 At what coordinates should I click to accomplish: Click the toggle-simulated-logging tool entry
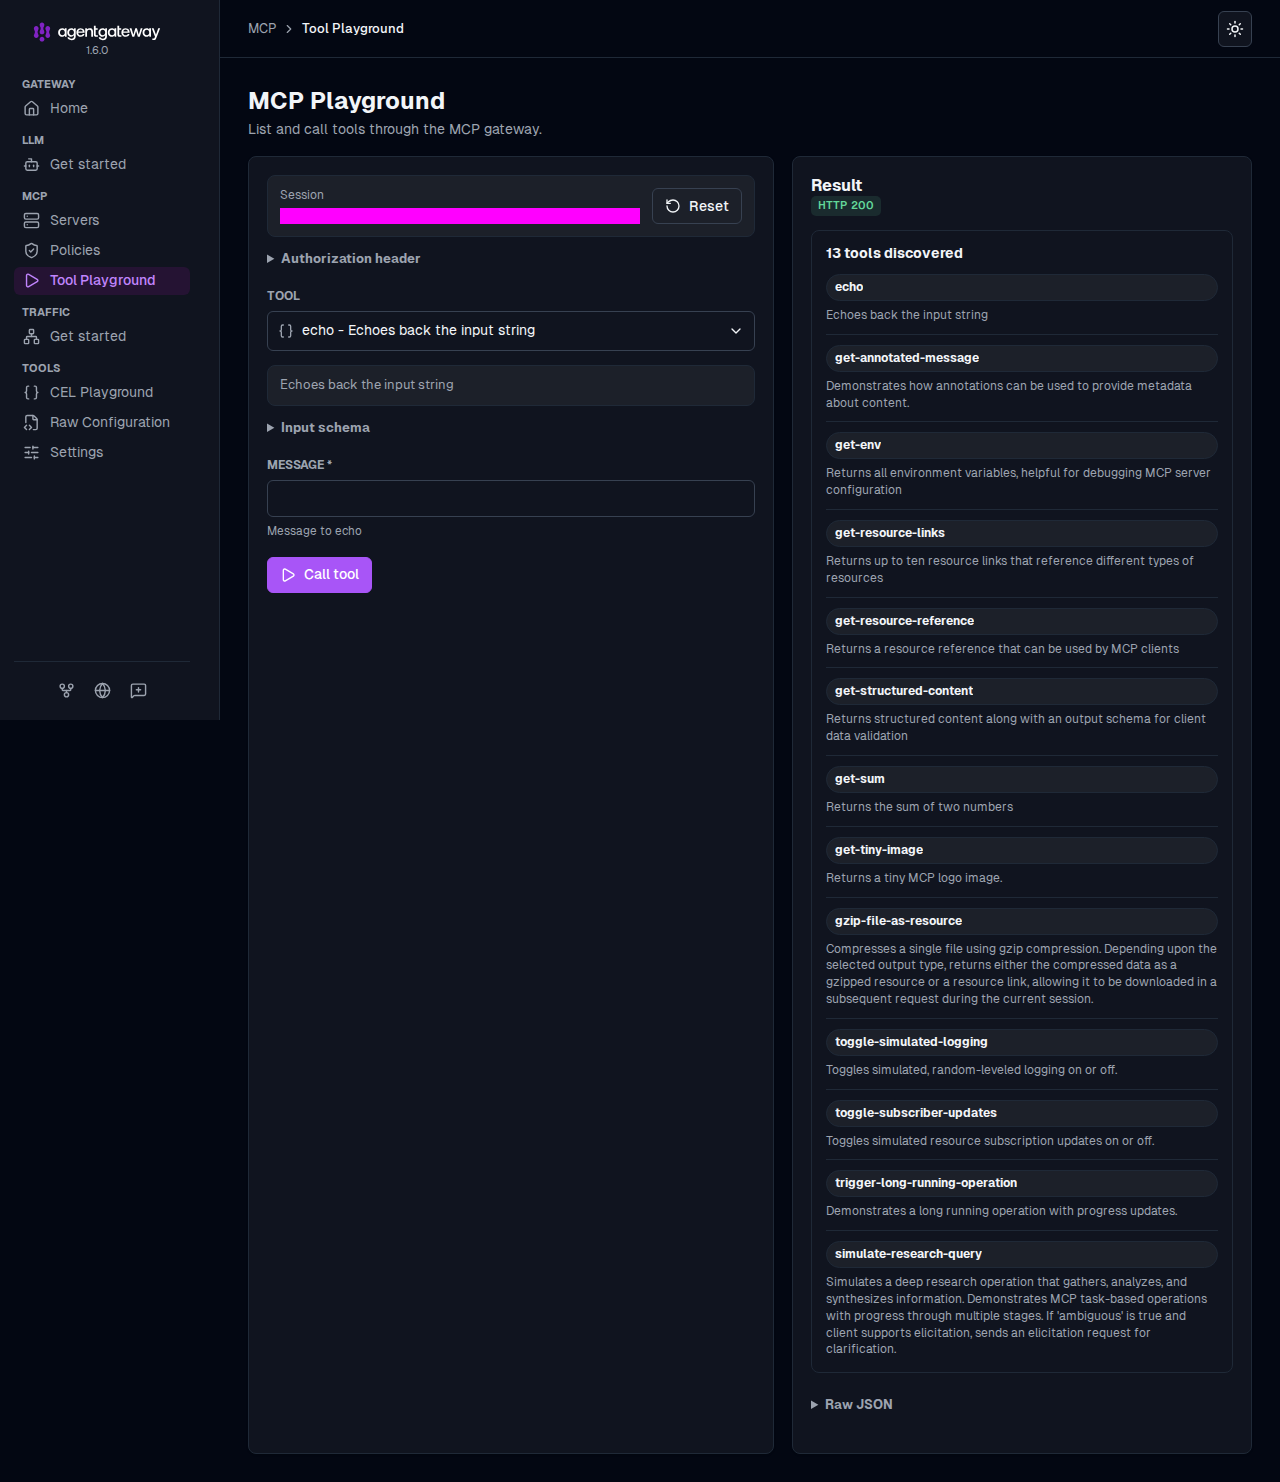1022,1042
